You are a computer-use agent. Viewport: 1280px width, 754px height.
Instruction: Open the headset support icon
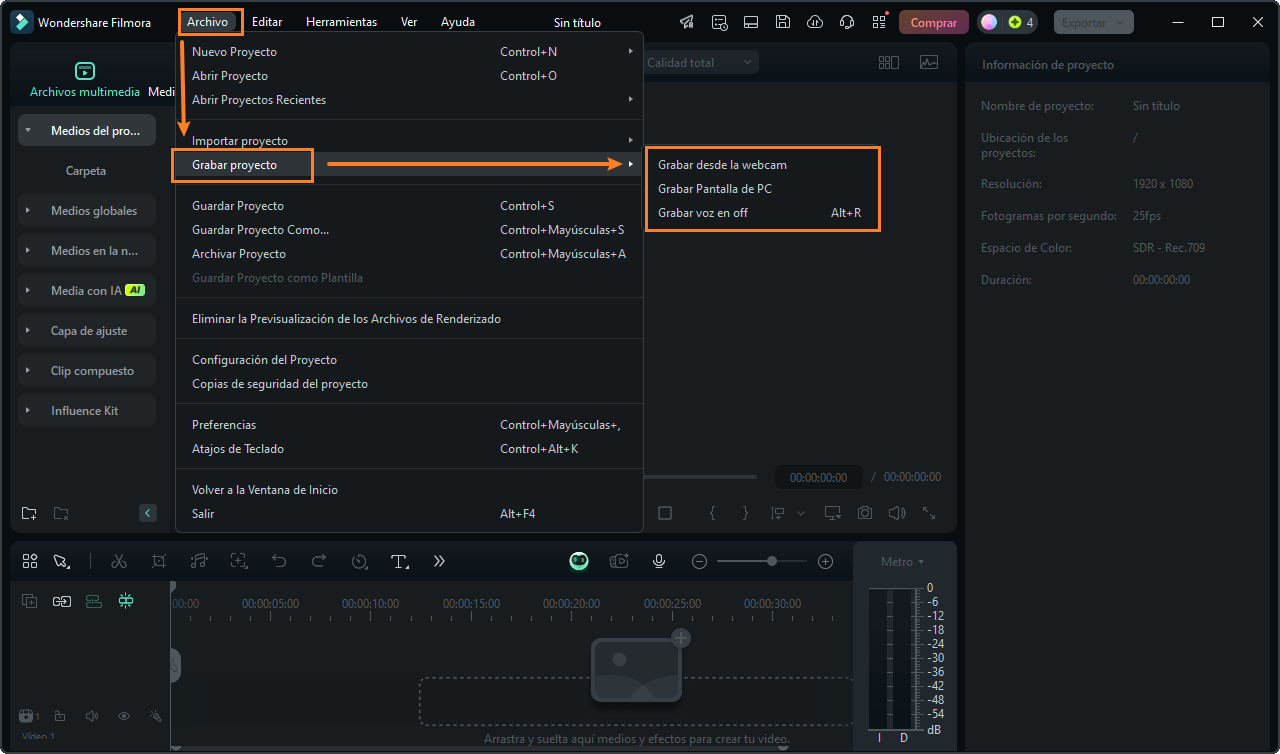tap(847, 22)
